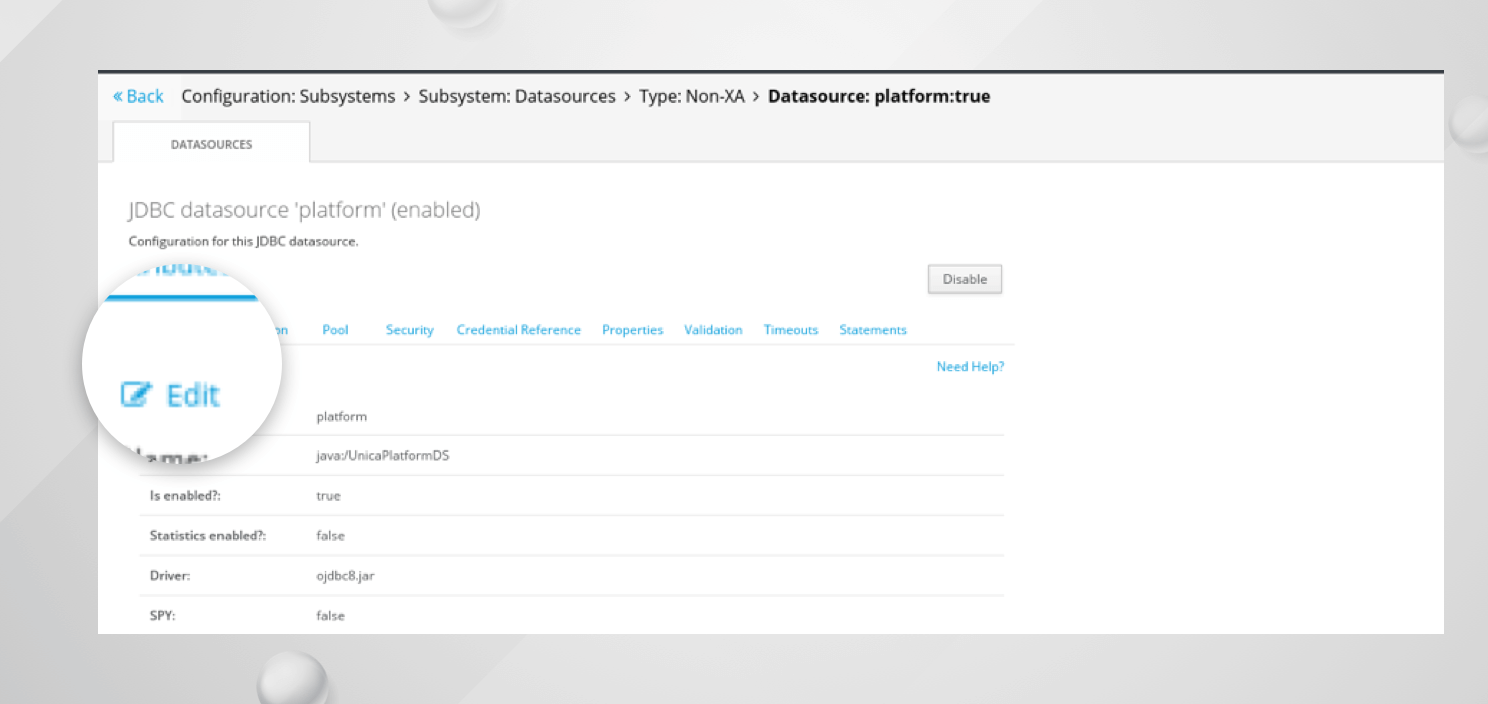Select the Properties tab
Image resolution: width=1488 pixels, height=704 pixels.
(x=632, y=330)
